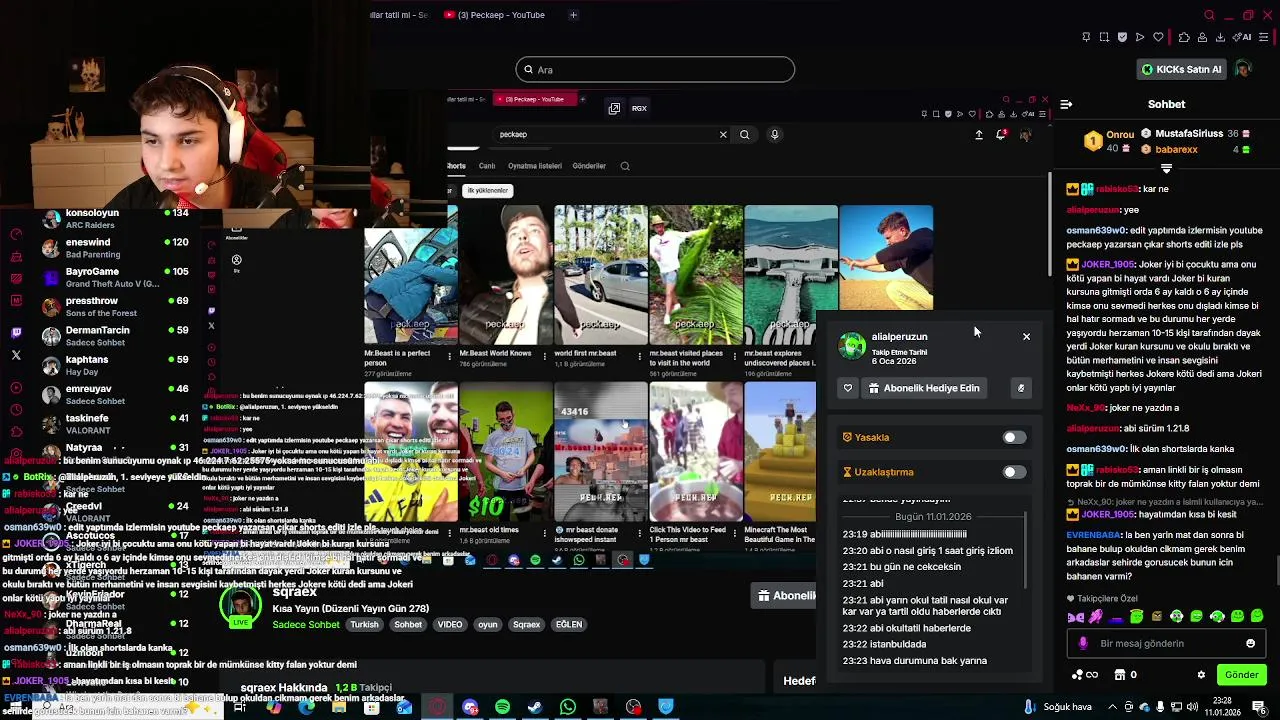Open alialperuzun avatar in user card
The image size is (1280, 720).
click(x=852, y=346)
